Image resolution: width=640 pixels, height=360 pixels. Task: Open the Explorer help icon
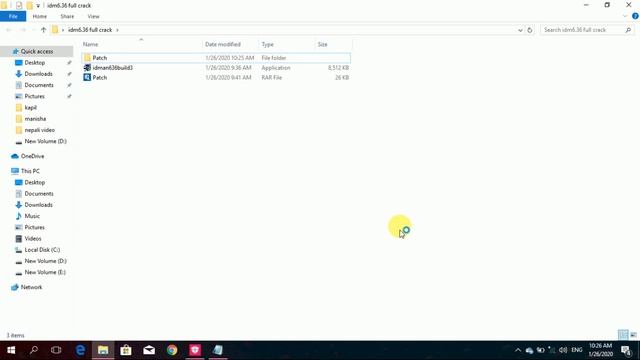click(635, 16)
